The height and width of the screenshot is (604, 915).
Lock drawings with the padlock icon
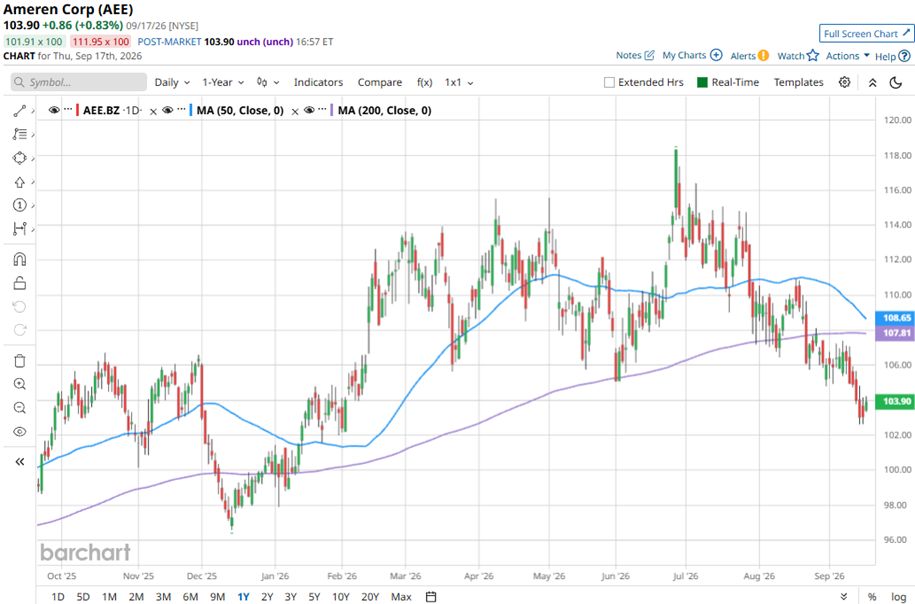[20, 283]
